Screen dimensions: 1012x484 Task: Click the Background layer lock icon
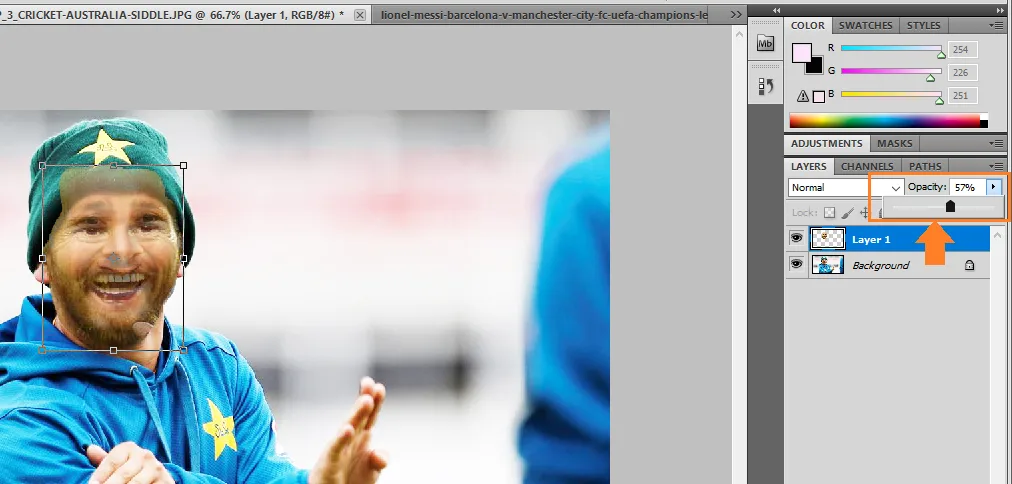click(x=969, y=265)
